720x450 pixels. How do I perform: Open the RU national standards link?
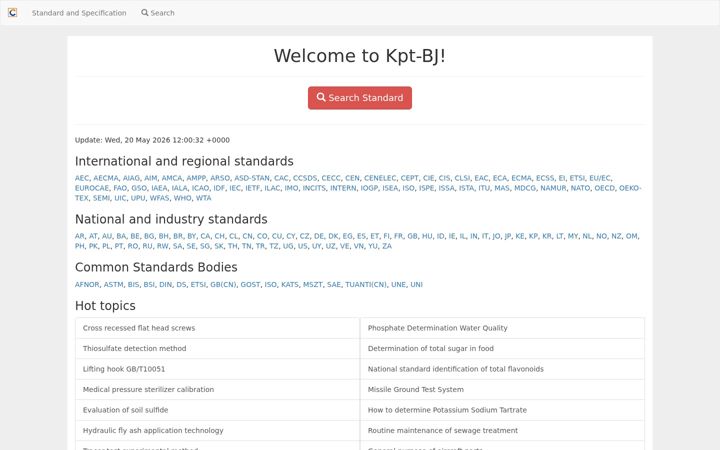(x=147, y=246)
